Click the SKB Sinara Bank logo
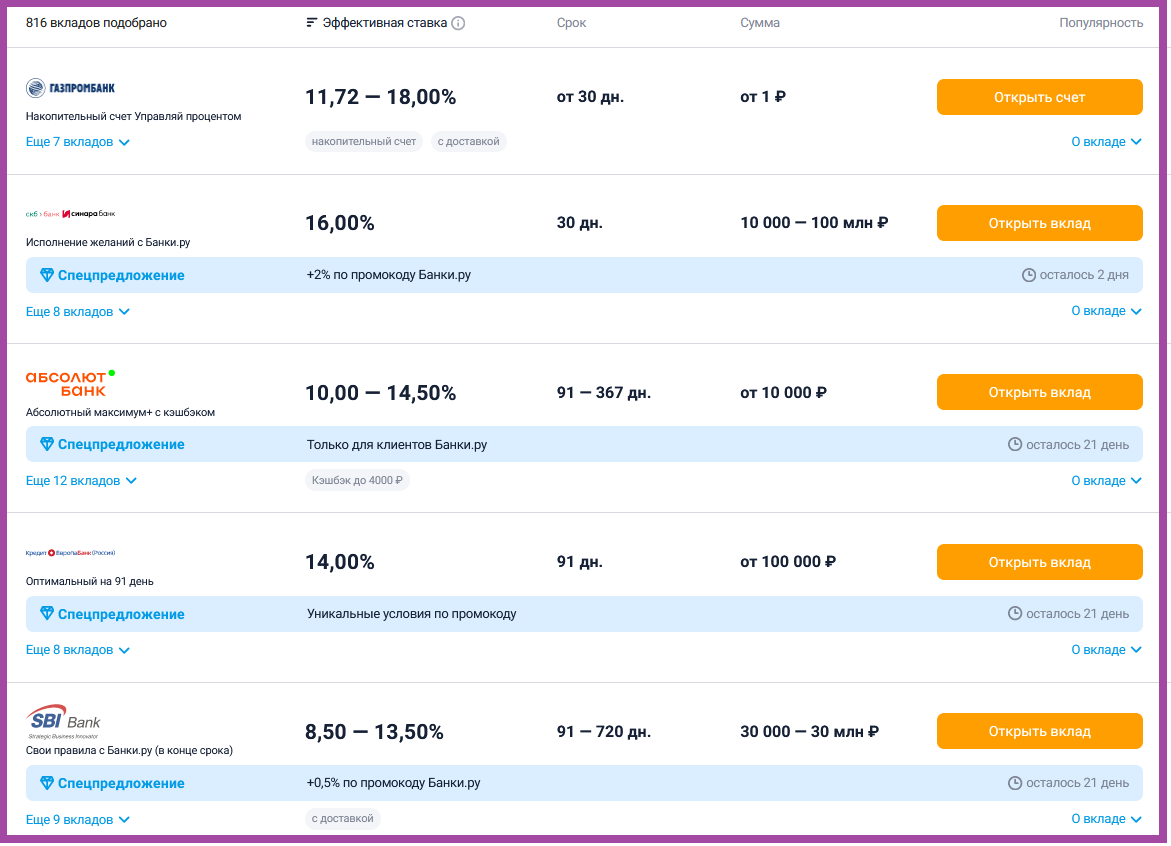 [x=70, y=214]
